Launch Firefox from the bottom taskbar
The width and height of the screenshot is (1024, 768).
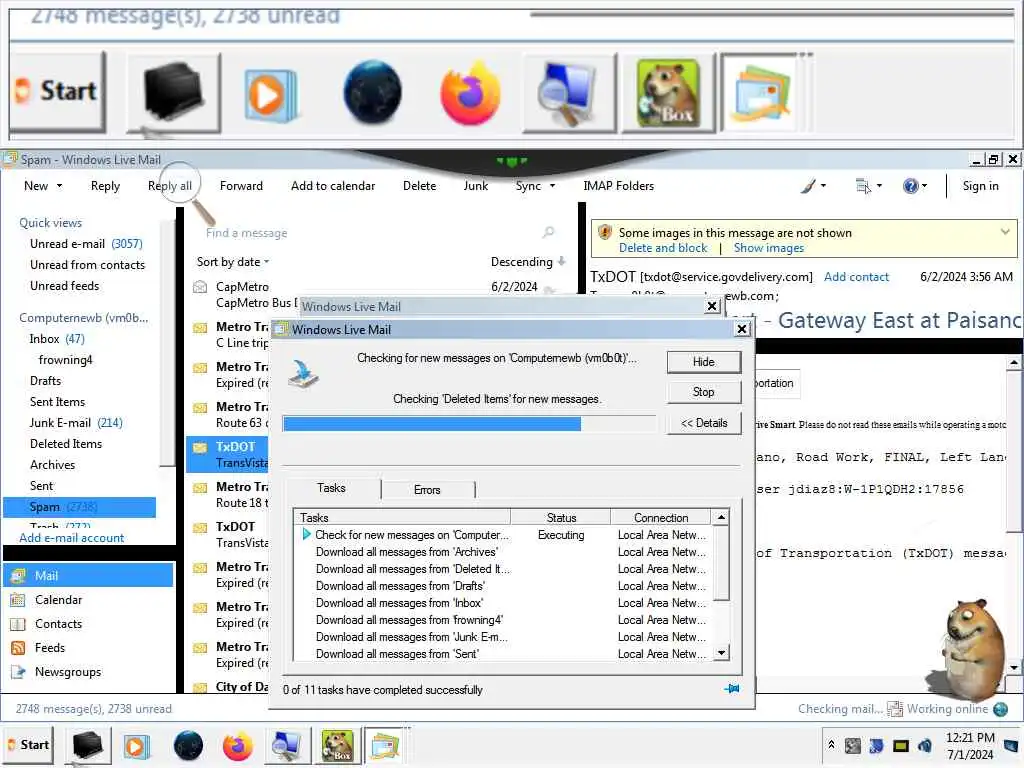pos(237,746)
